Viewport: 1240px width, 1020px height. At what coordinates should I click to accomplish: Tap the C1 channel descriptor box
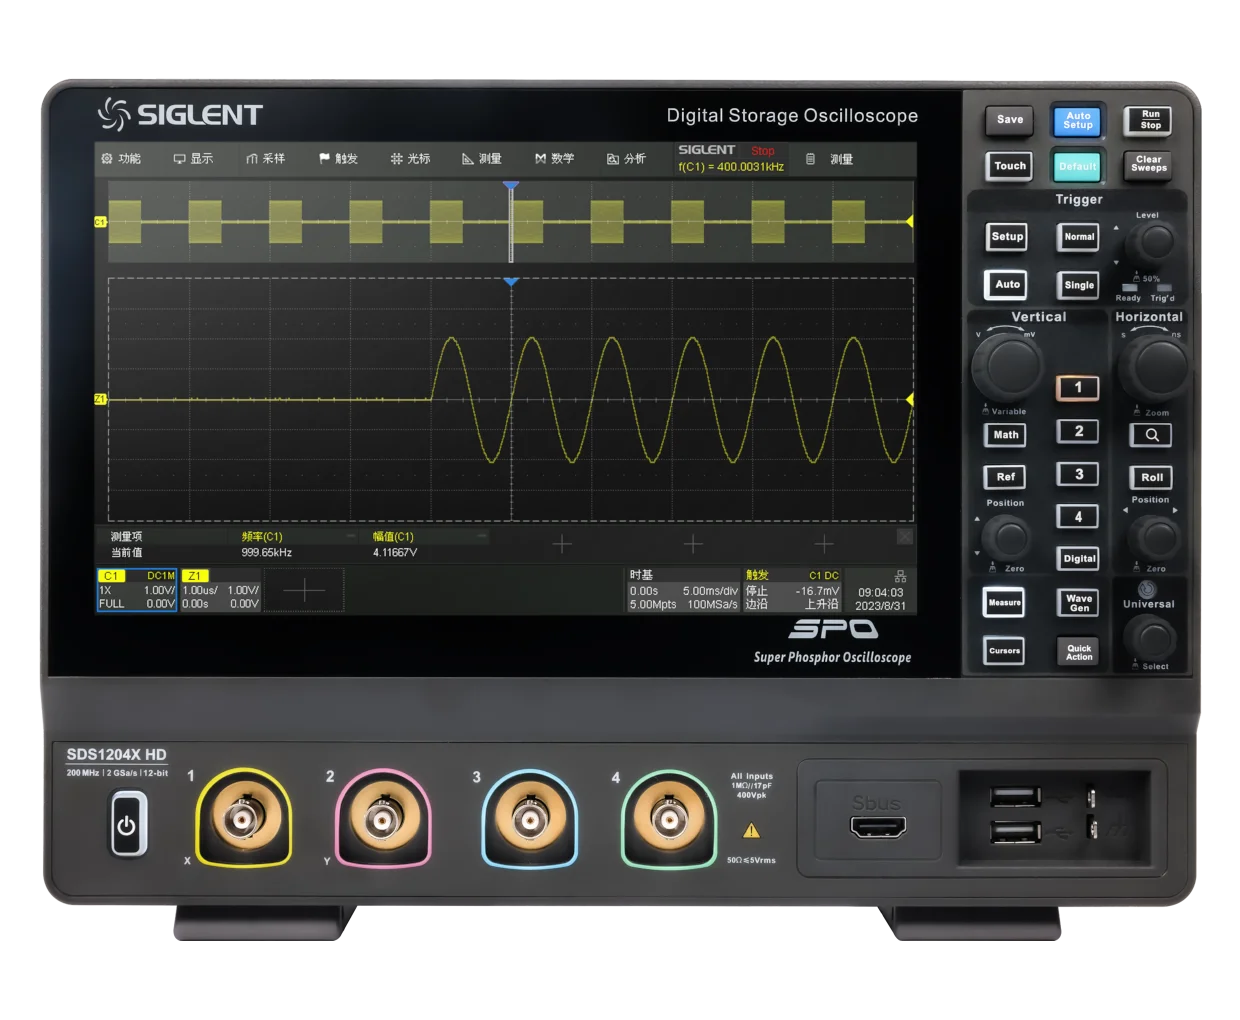137,590
